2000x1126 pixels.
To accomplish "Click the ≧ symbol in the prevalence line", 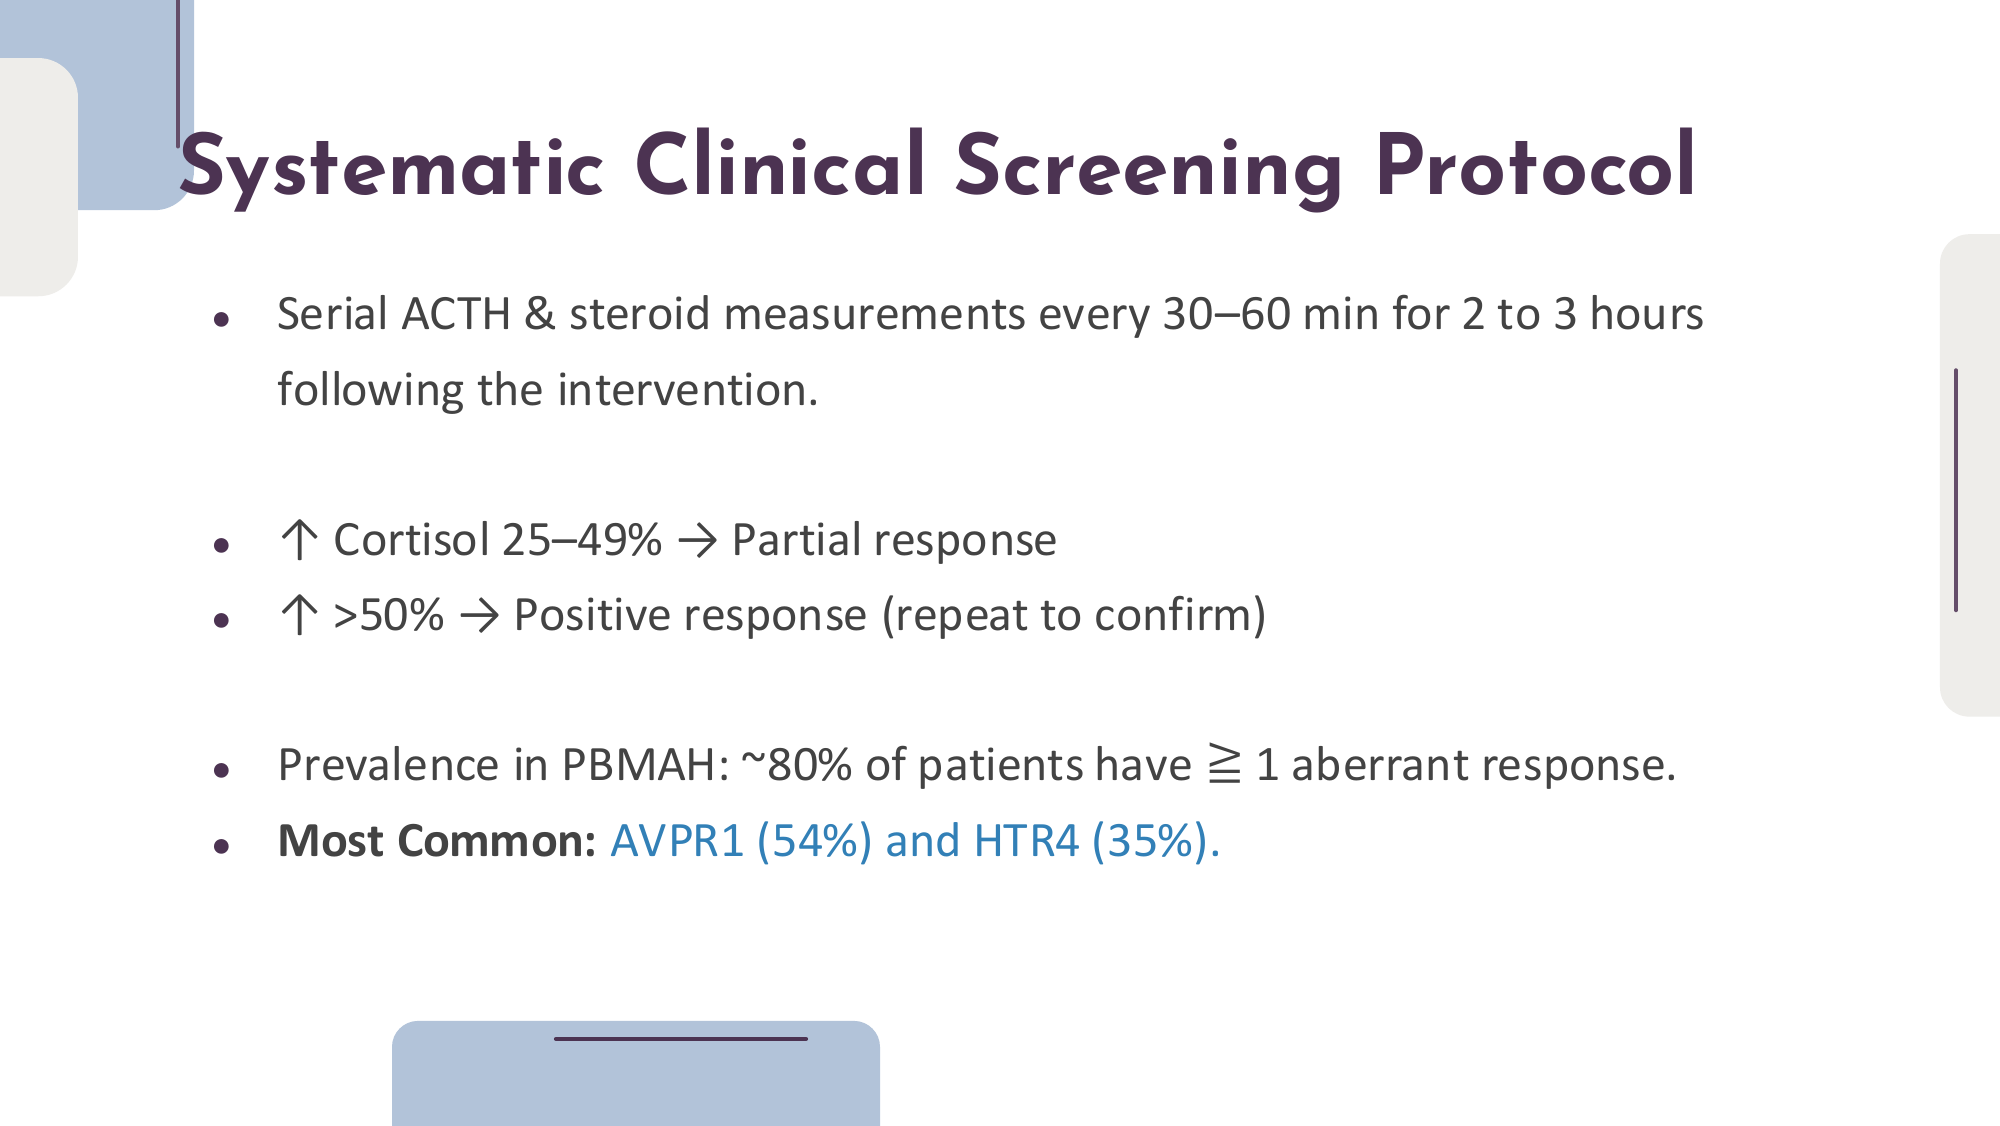I will point(1224,765).
